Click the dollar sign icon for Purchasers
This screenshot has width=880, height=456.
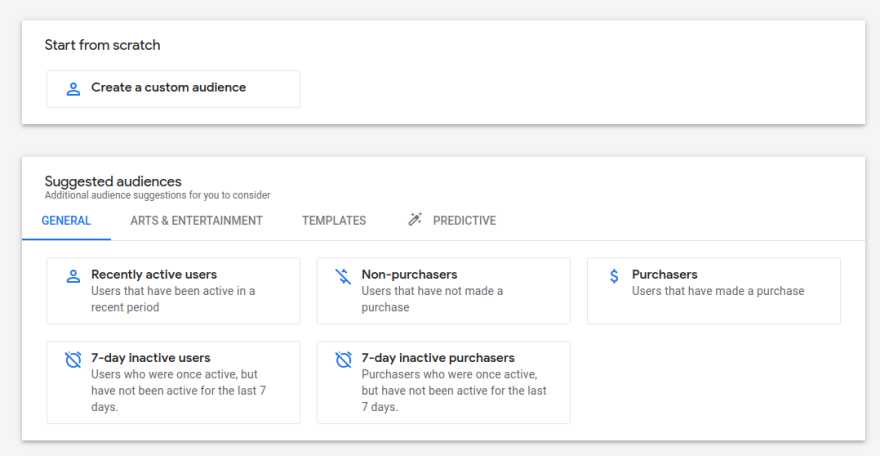pyautogui.click(x=614, y=276)
